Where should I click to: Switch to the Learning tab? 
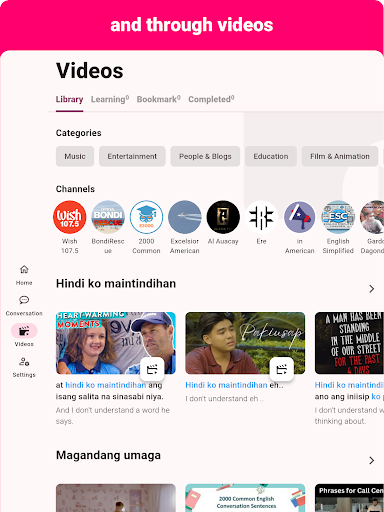tap(110, 99)
